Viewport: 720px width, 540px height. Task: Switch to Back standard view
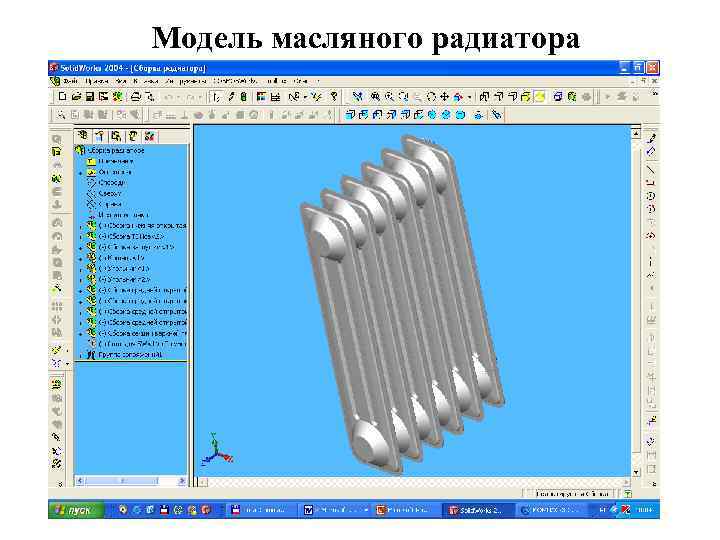(x=364, y=115)
